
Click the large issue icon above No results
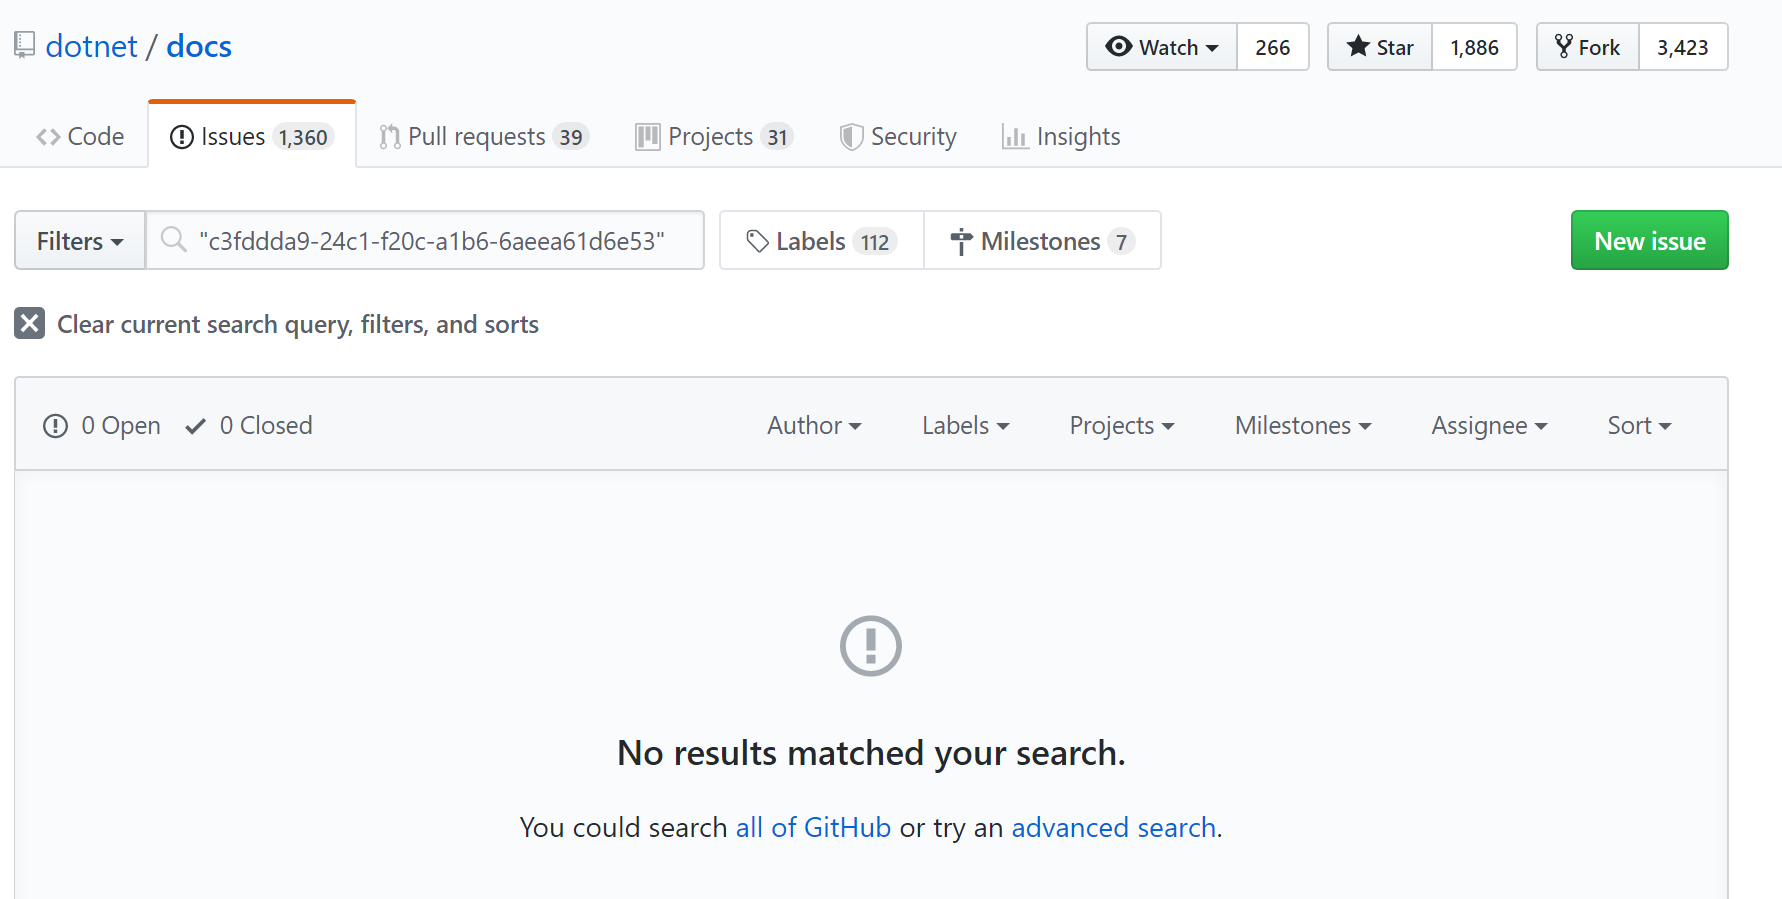coord(871,646)
